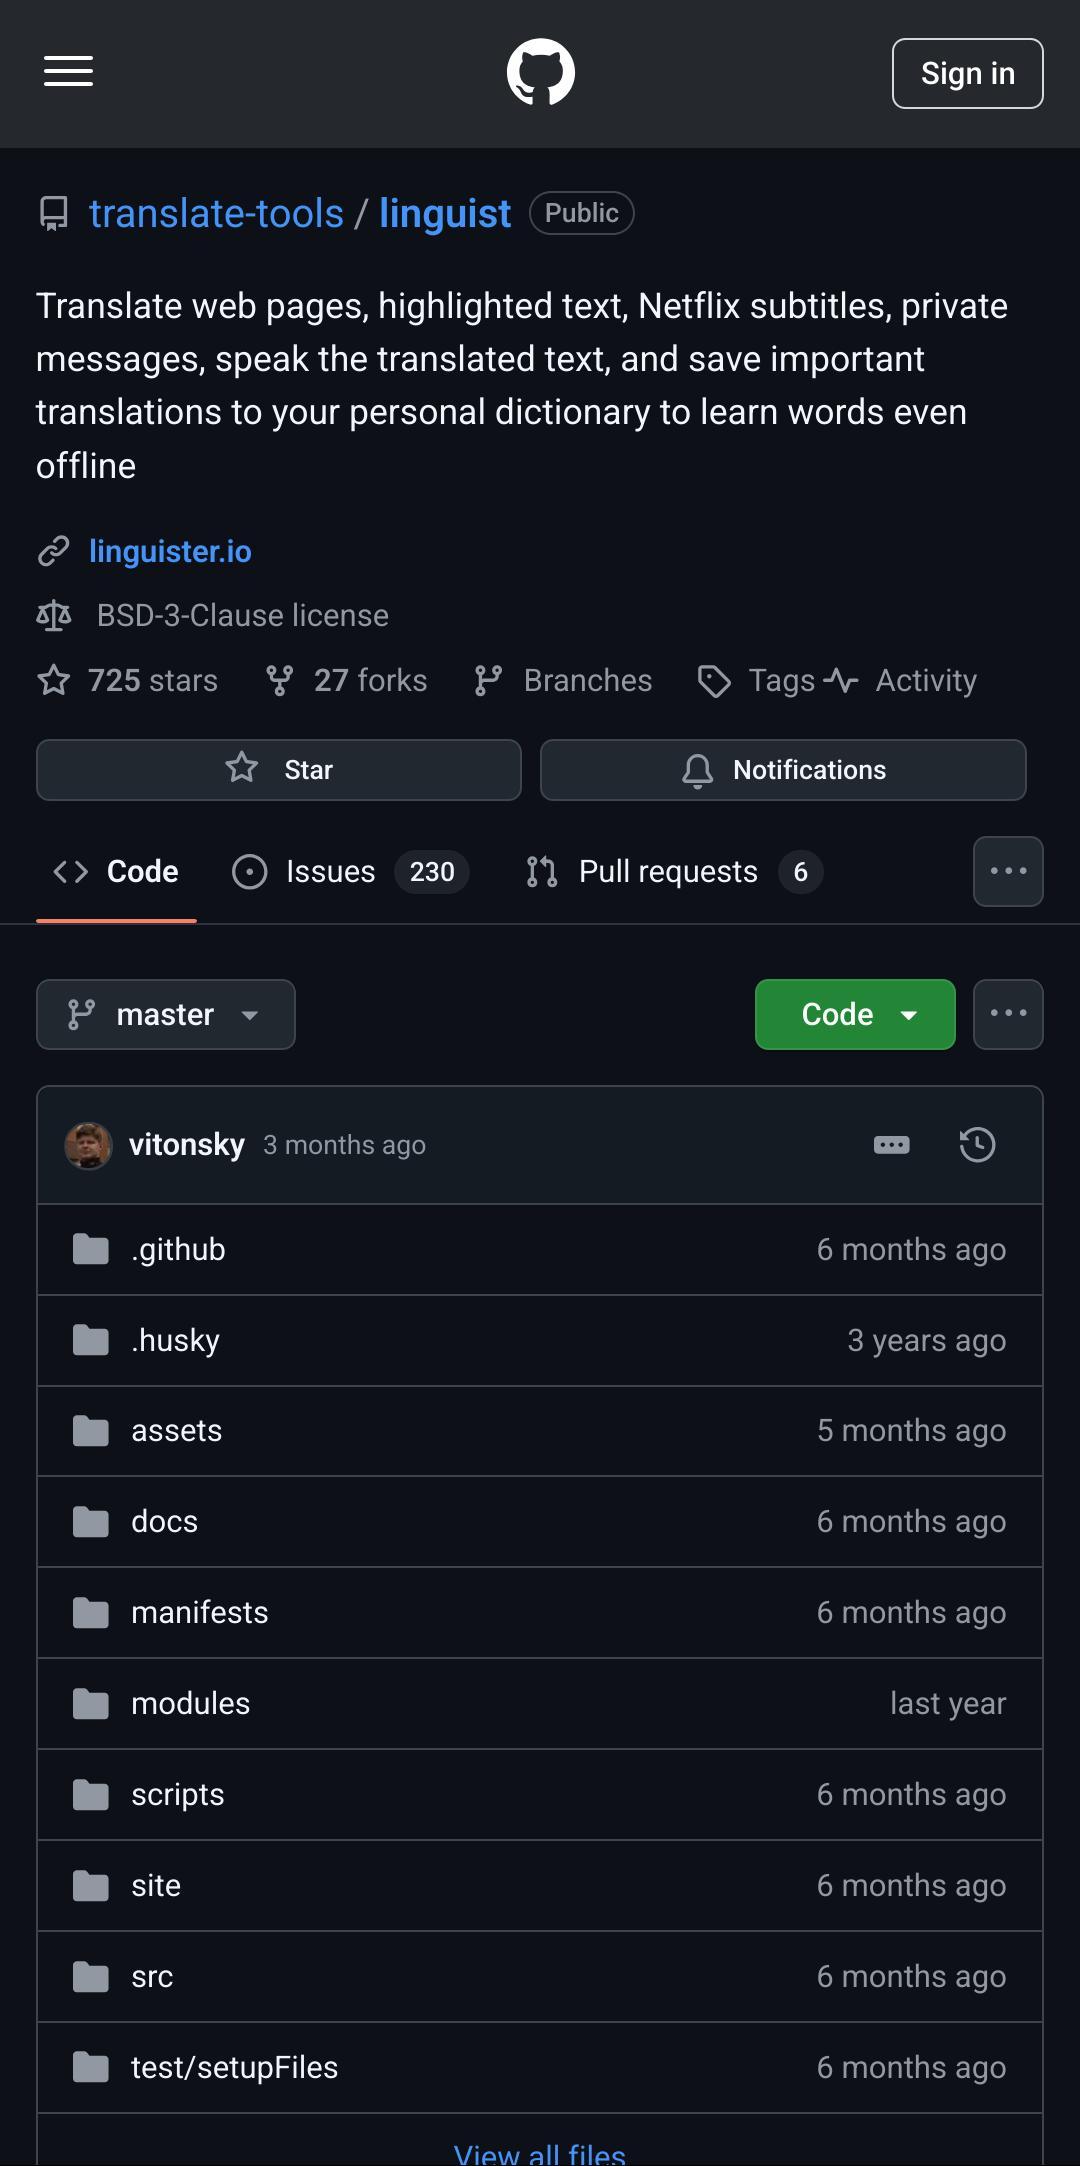Expand the latest commit message details
This screenshot has height=2166, width=1080.
tap(891, 1145)
